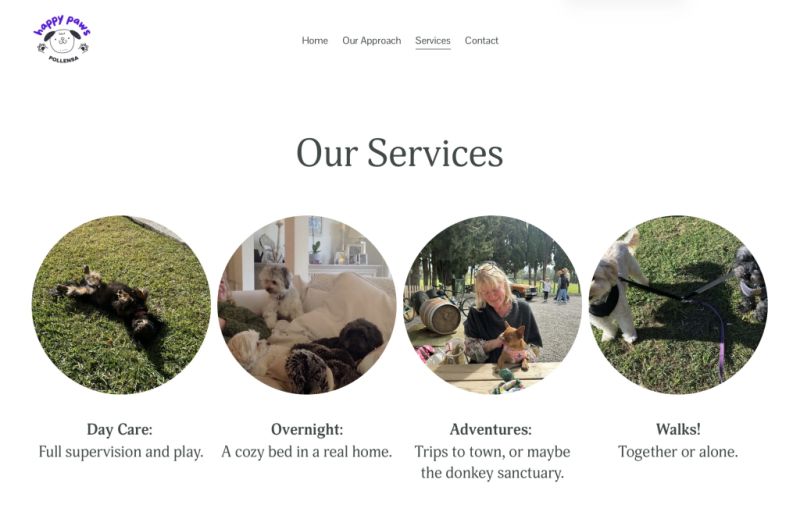Select the Services navigation item

pos(433,40)
